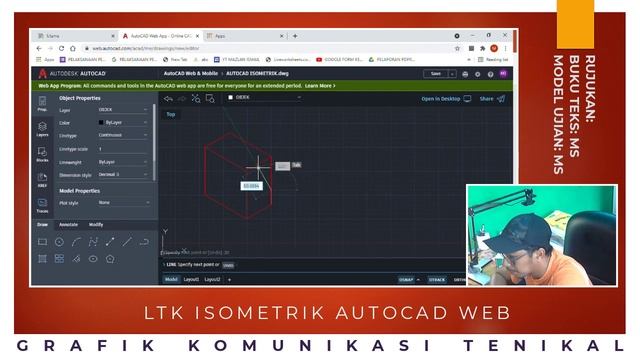Click the Autodesk AutoCAD logo
640x360 pixels.
[x=72, y=74]
